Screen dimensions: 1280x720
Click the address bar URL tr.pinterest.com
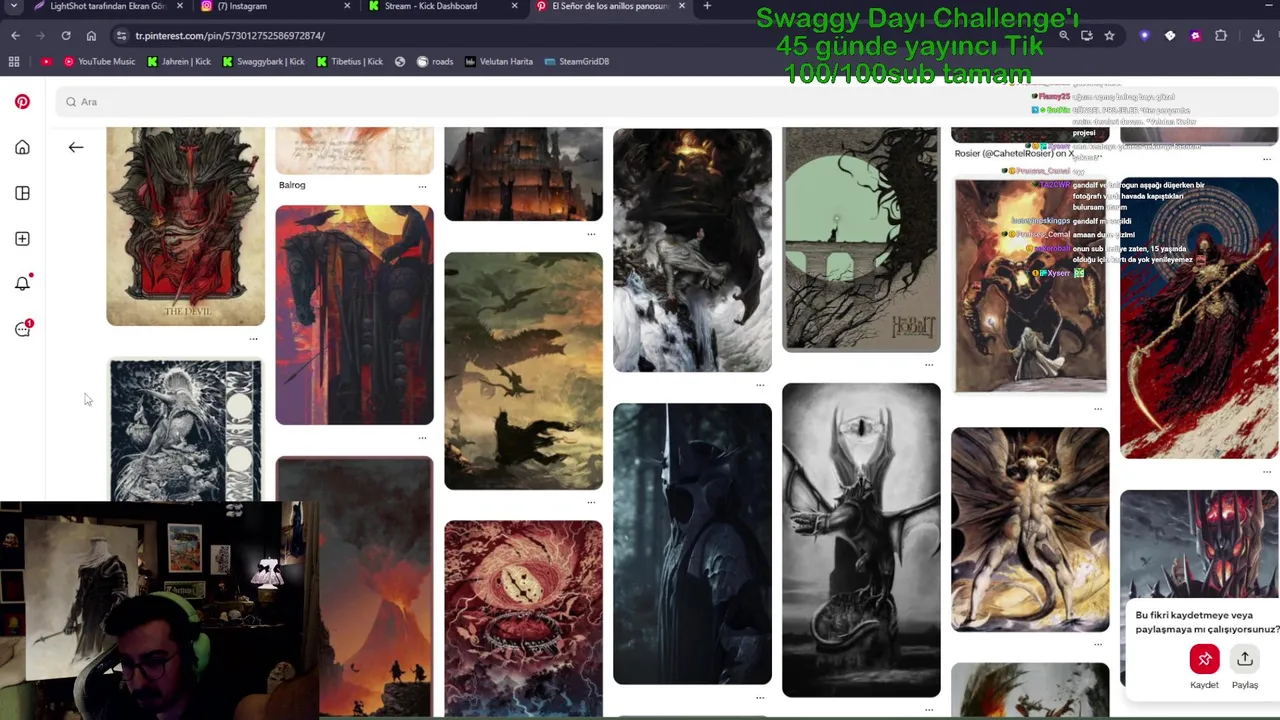coord(230,36)
